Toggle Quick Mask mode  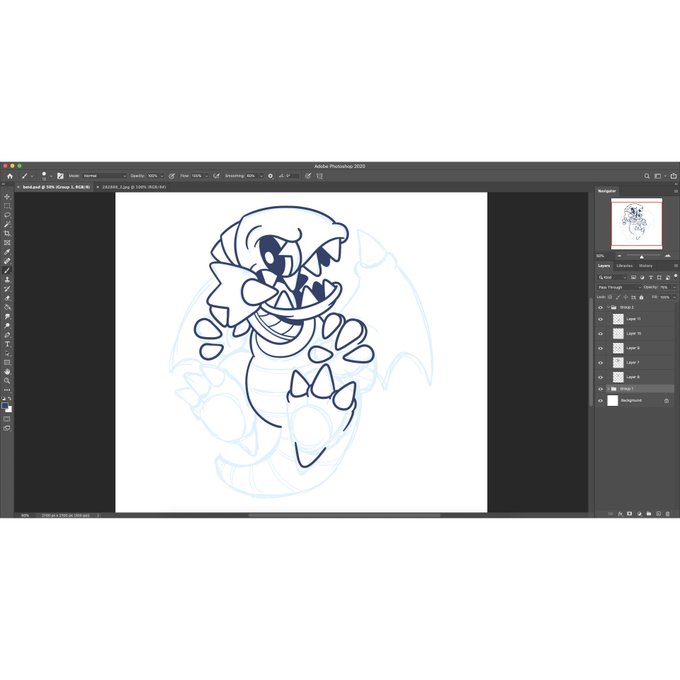click(x=7, y=419)
